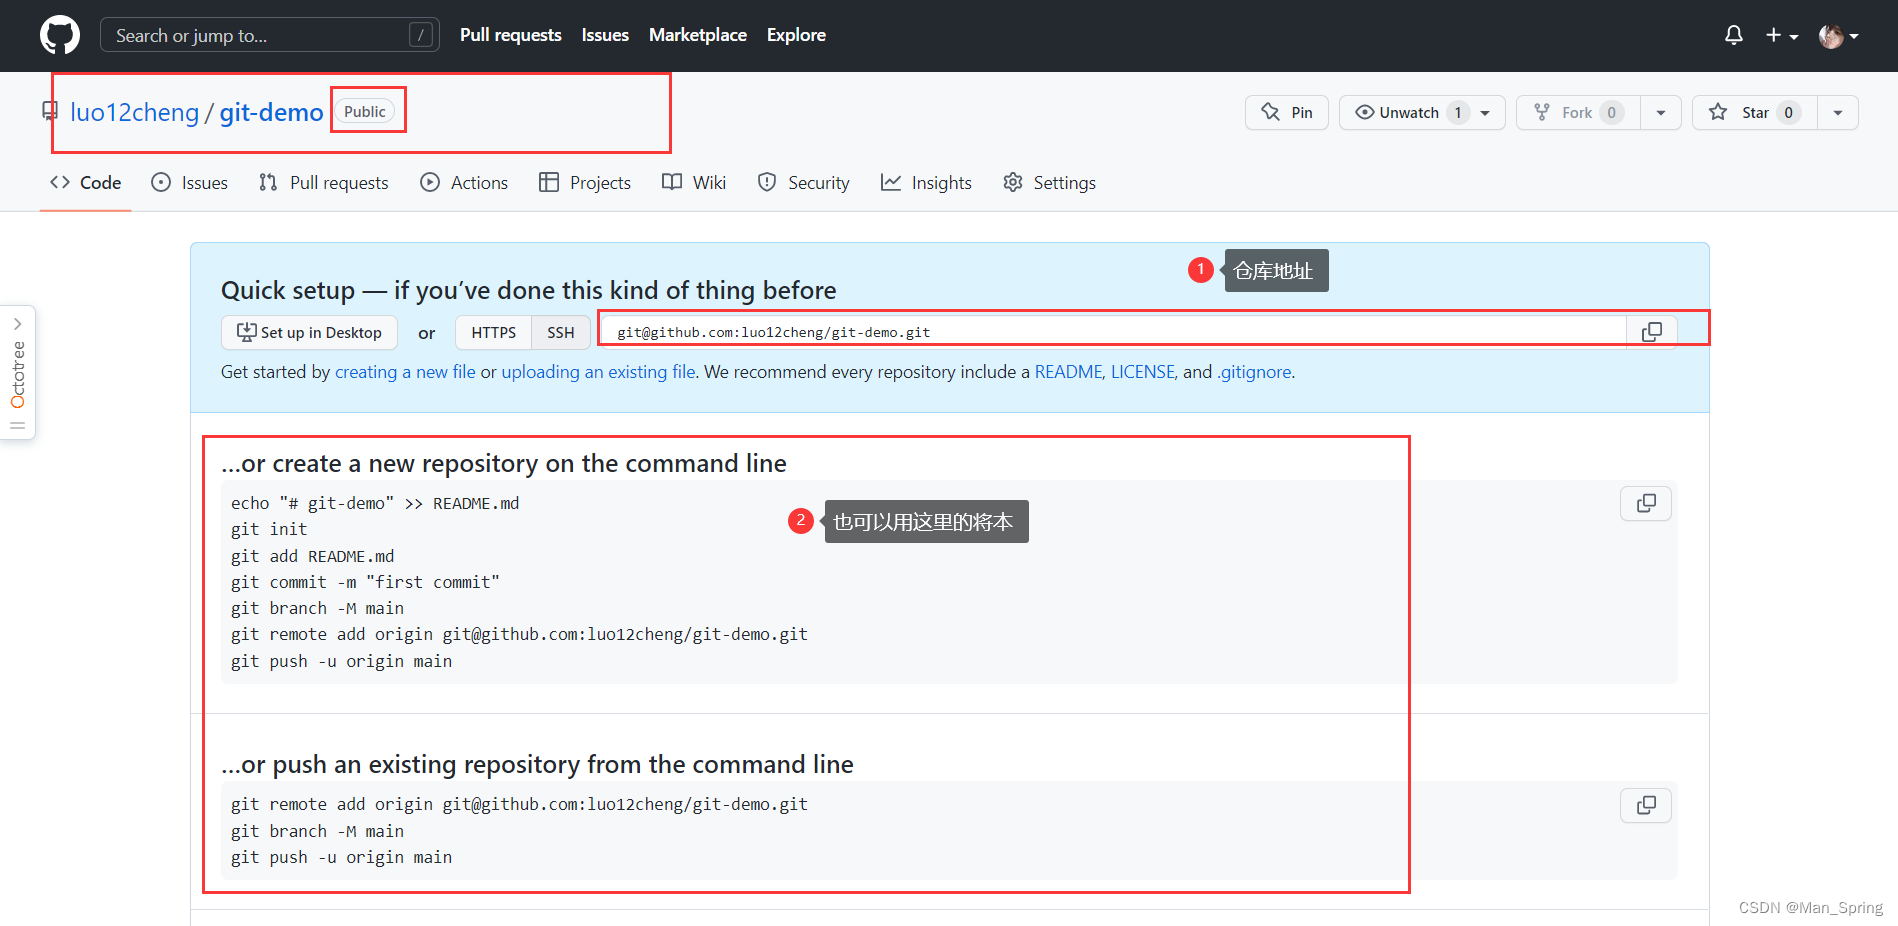Switch to the repository Issues tab
Screen dimensions: 1898x926
(189, 182)
